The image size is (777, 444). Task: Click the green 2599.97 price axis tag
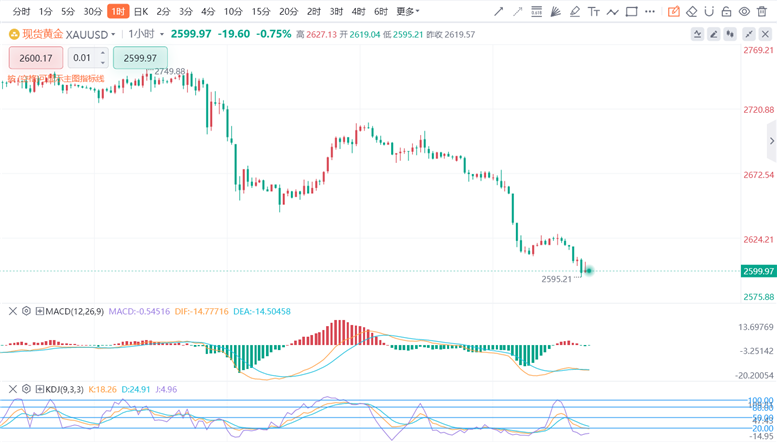click(x=758, y=271)
